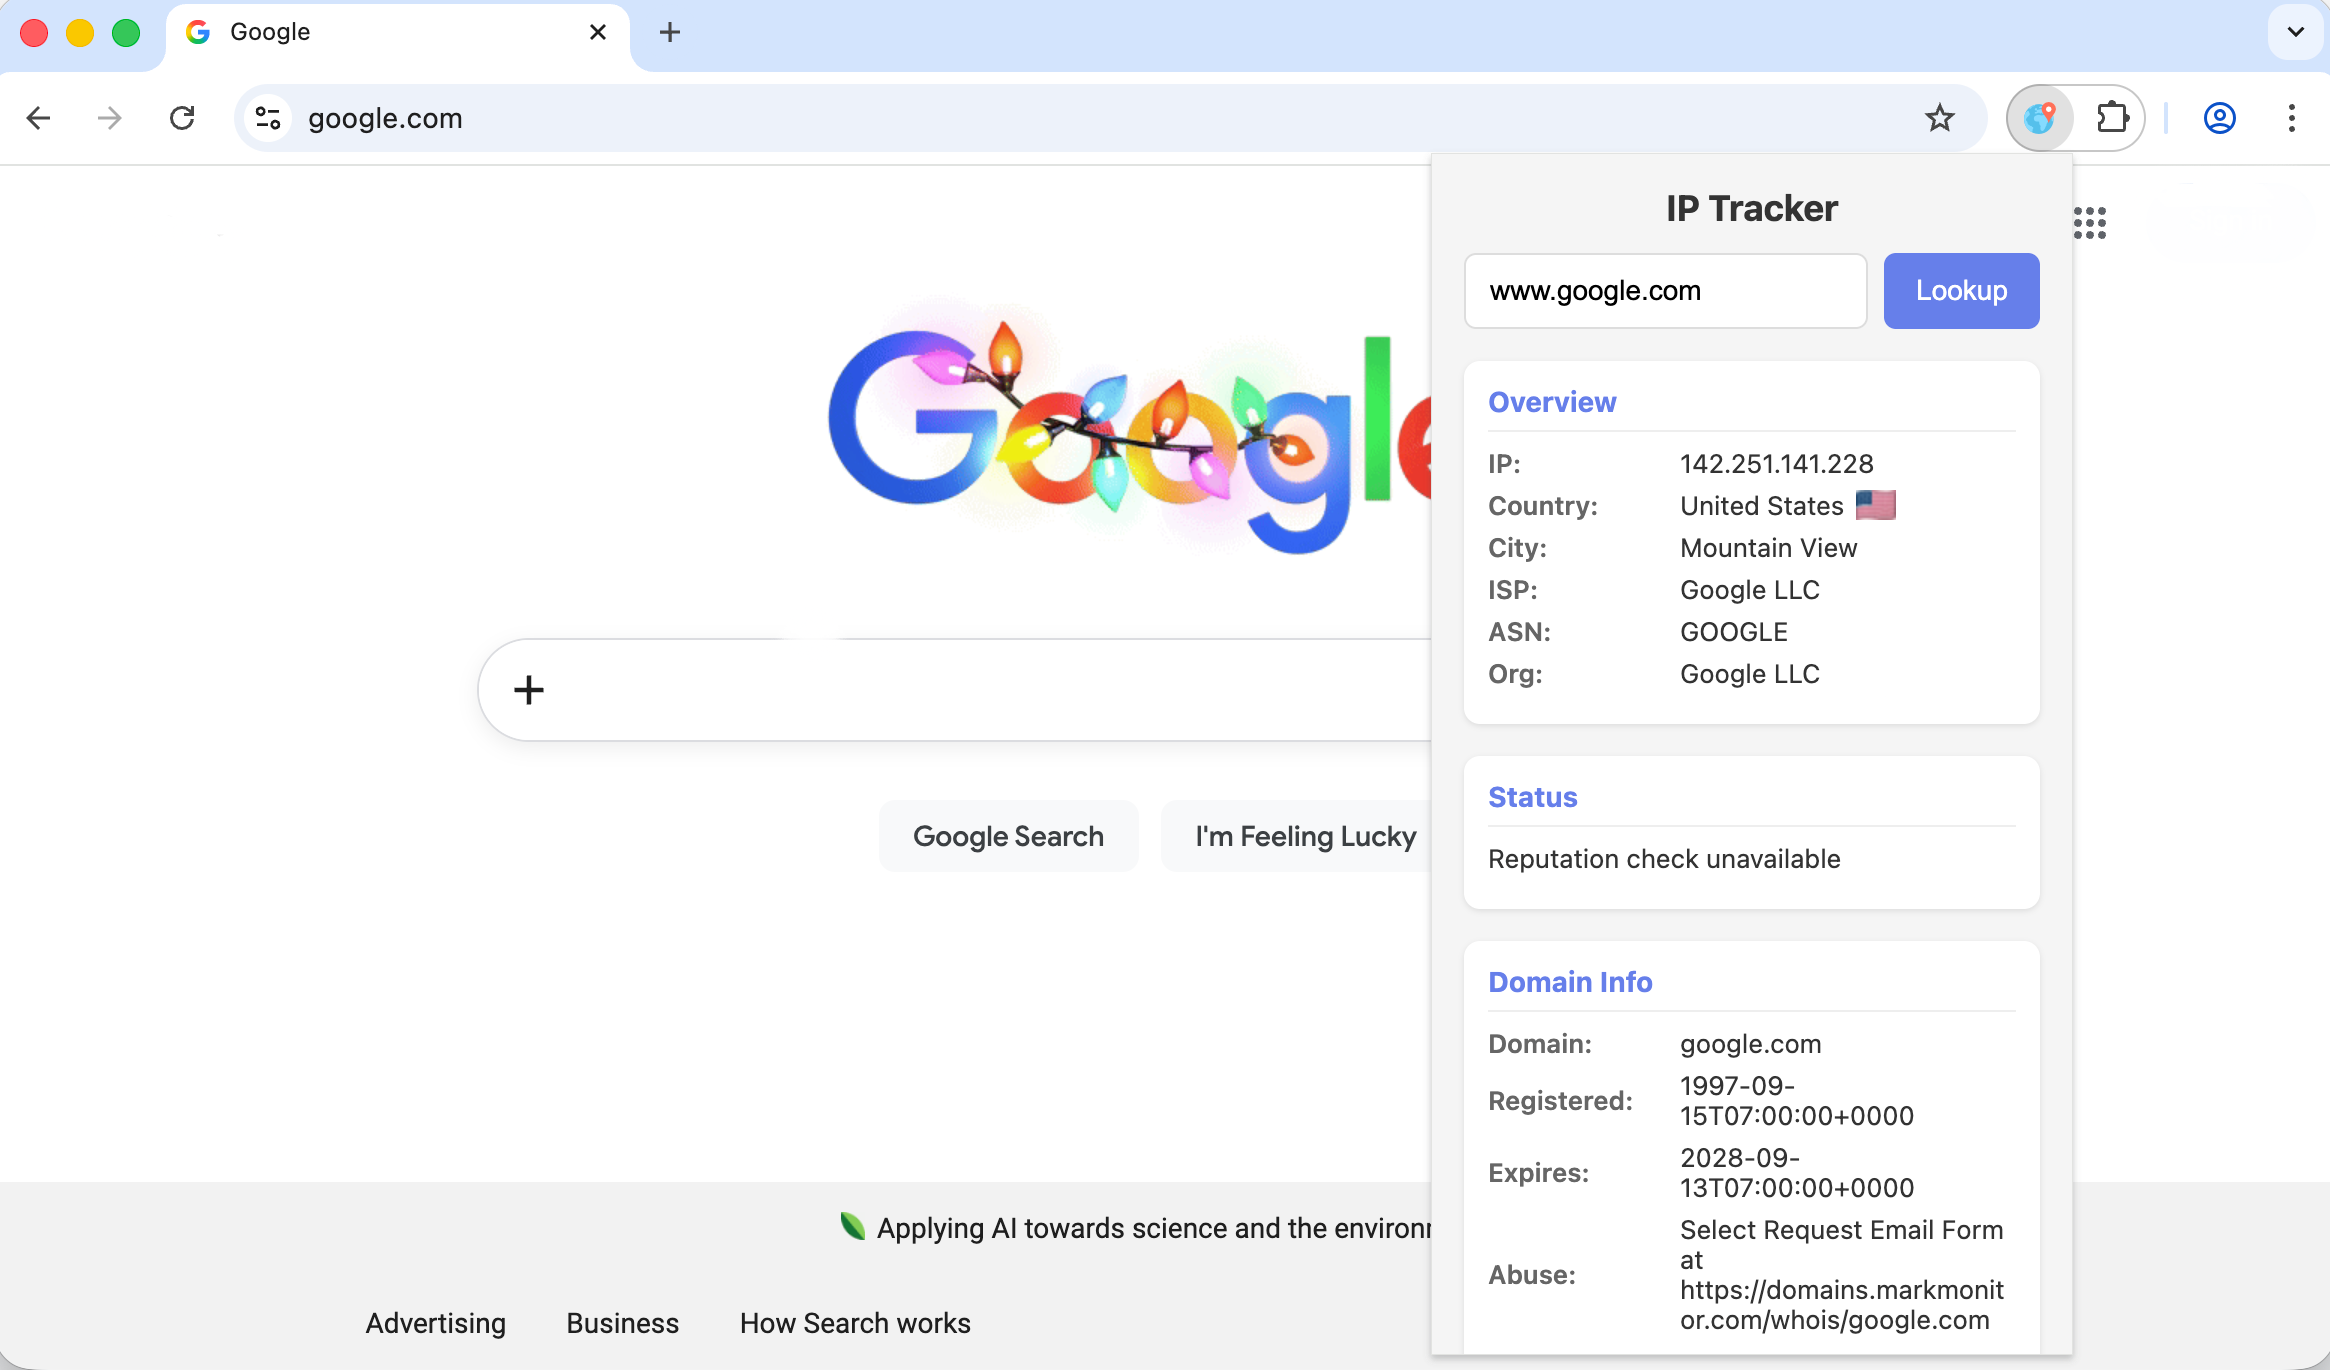The image size is (2330, 1370).
Task: Open the Chrome profile avatar
Action: click(2219, 118)
